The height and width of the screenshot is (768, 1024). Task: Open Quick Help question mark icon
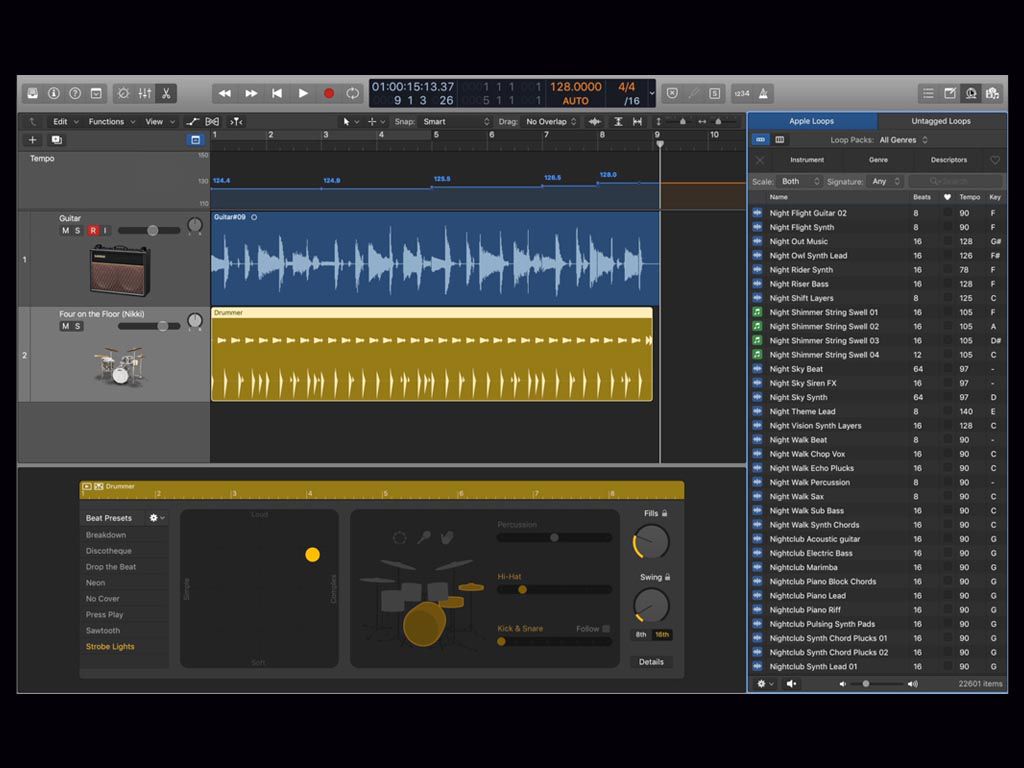[x=75, y=93]
